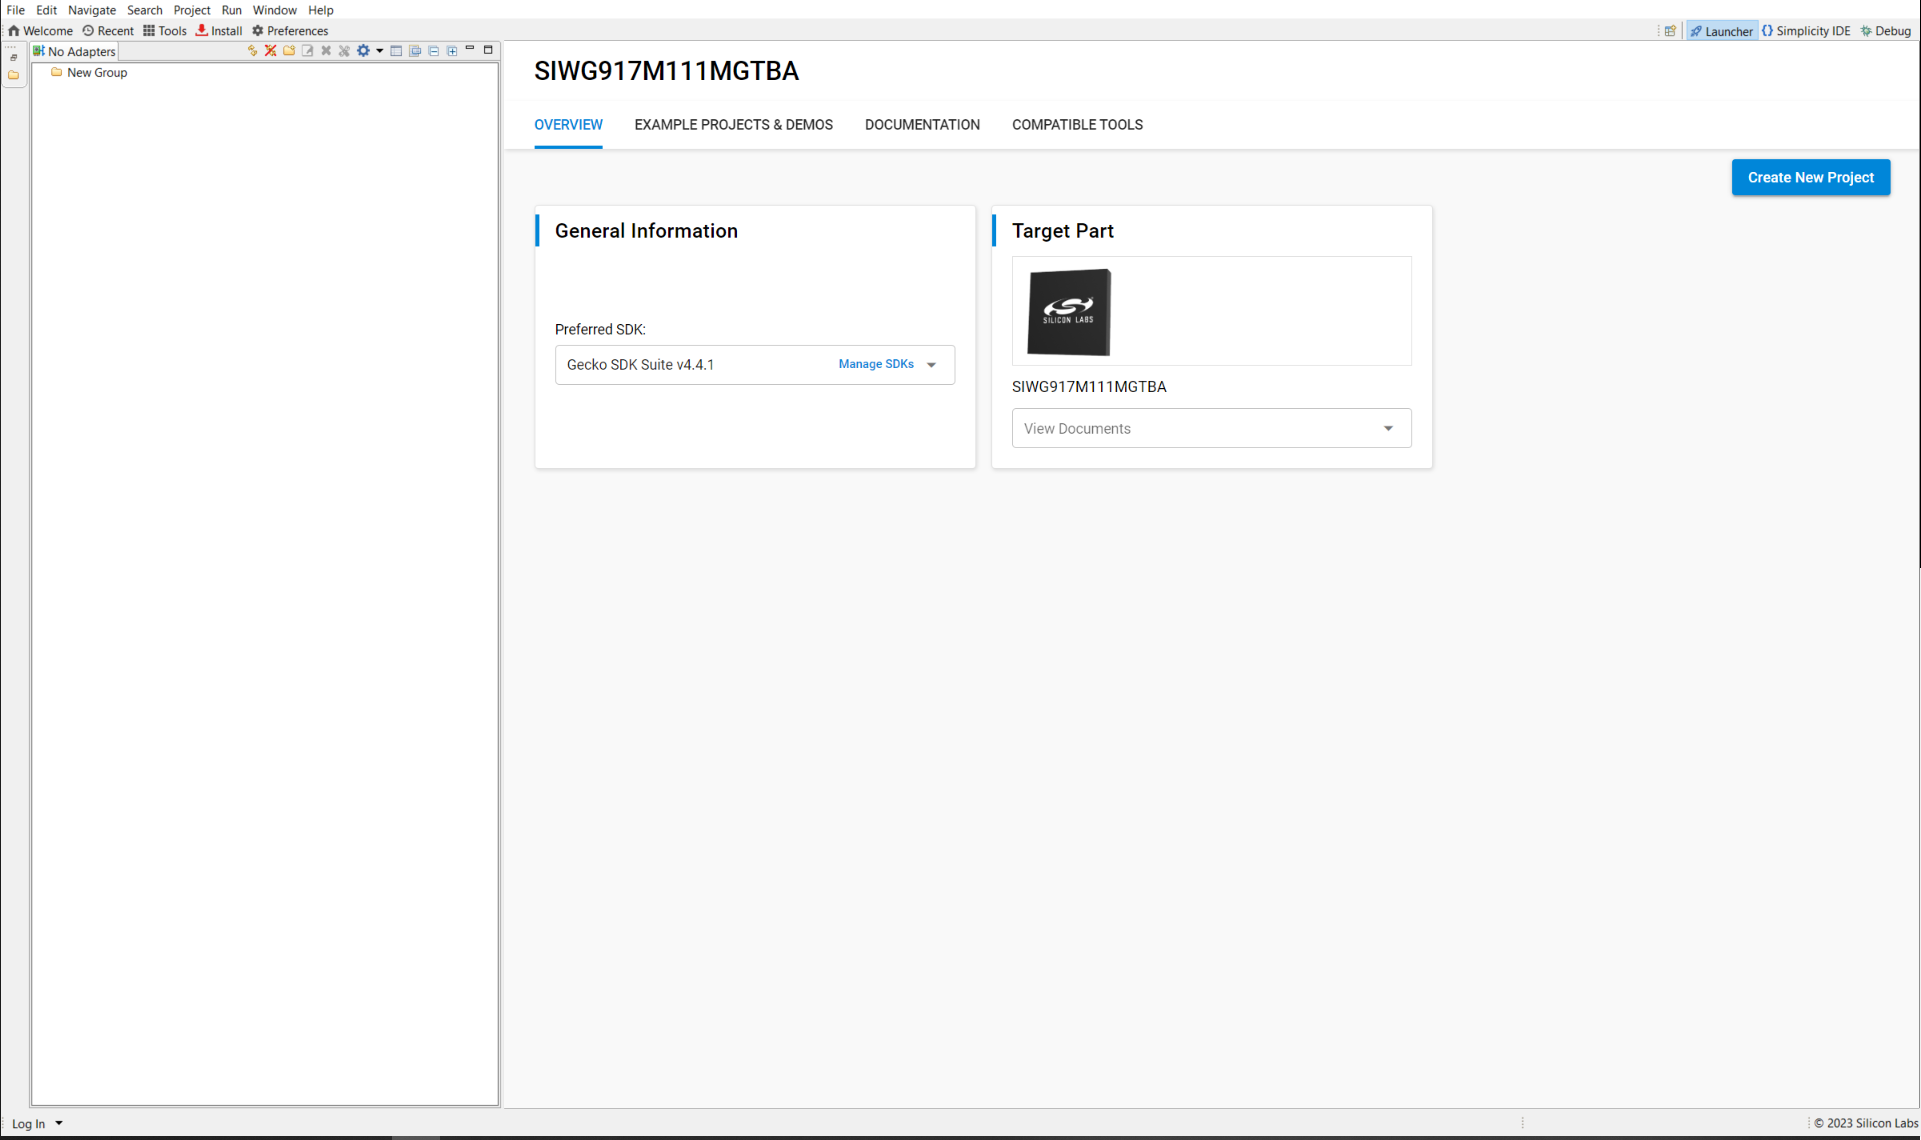Switch to Example Projects & Demos tab
The height and width of the screenshot is (1140, 1921).
733,125
